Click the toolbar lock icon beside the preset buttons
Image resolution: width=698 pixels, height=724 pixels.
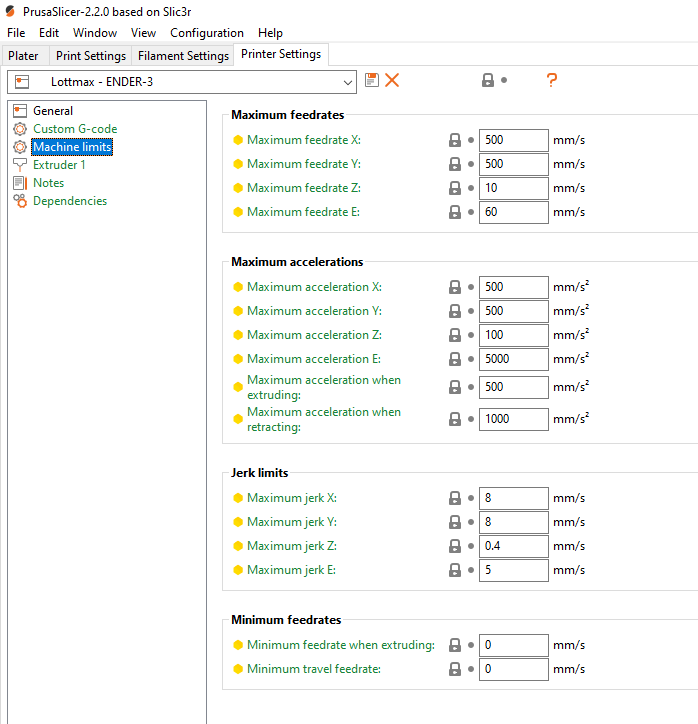click(488, 80)
